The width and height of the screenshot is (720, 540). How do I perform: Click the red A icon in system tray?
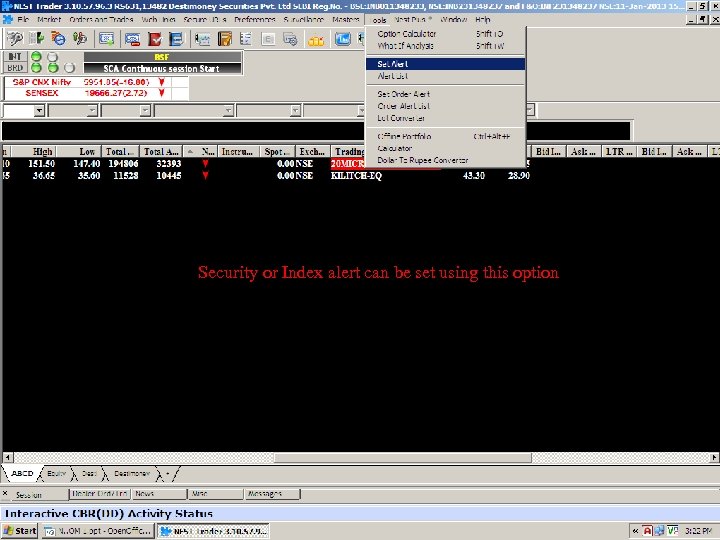point(647,531)
